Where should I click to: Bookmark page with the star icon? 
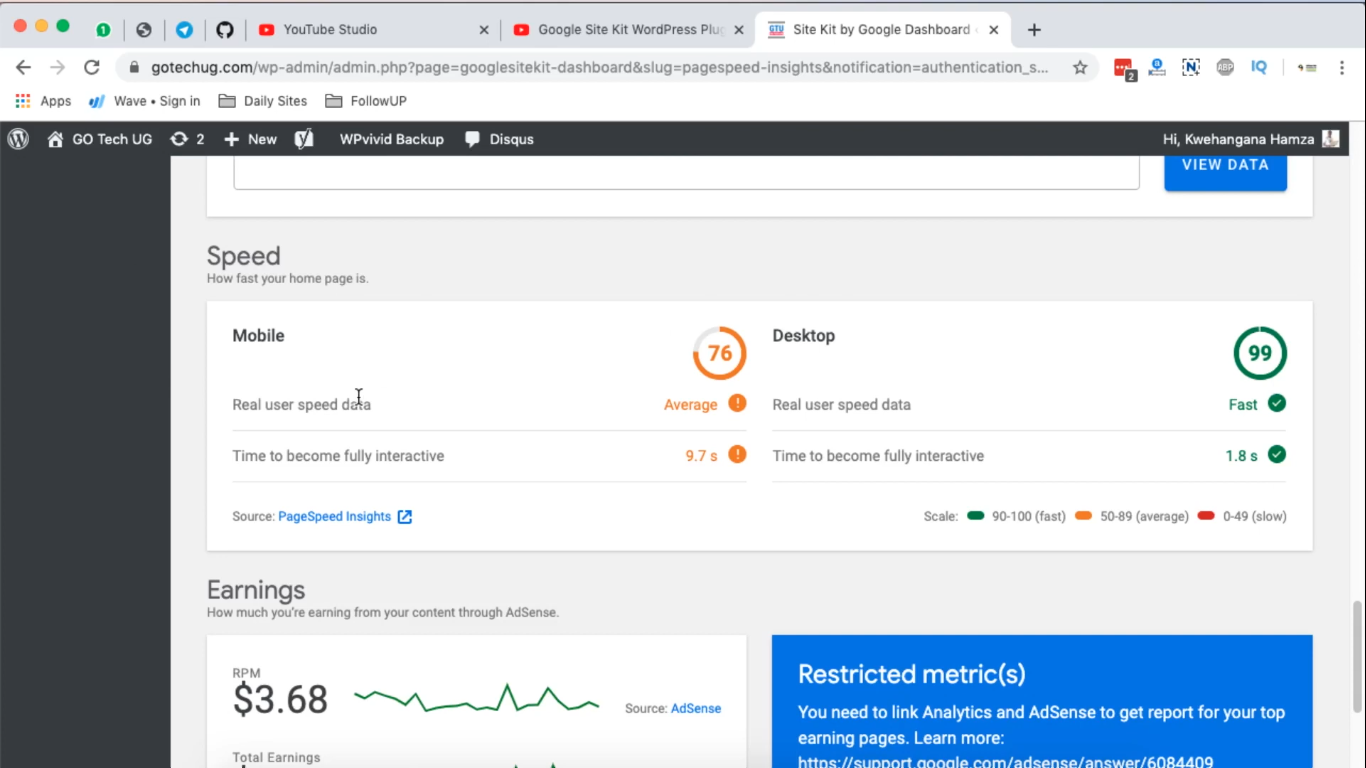pyautogui.click(x=1080, y=67)
